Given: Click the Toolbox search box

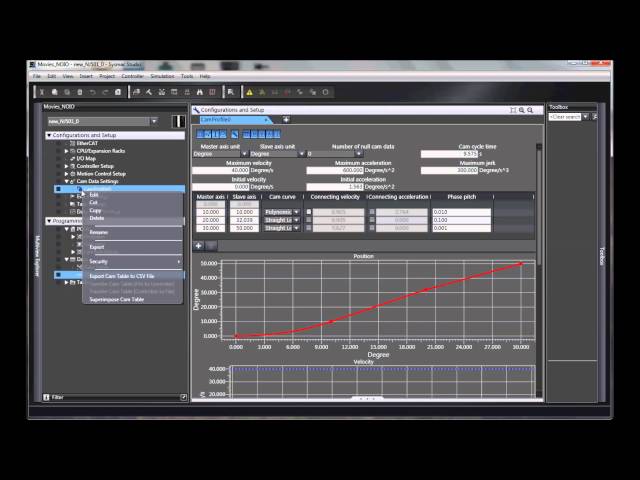Looking at the screenshot, I should [564, 117].
